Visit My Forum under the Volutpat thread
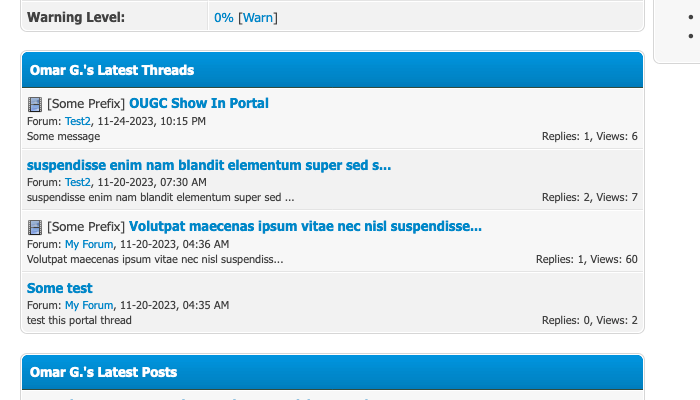700x400 pixels. point(89,244)
